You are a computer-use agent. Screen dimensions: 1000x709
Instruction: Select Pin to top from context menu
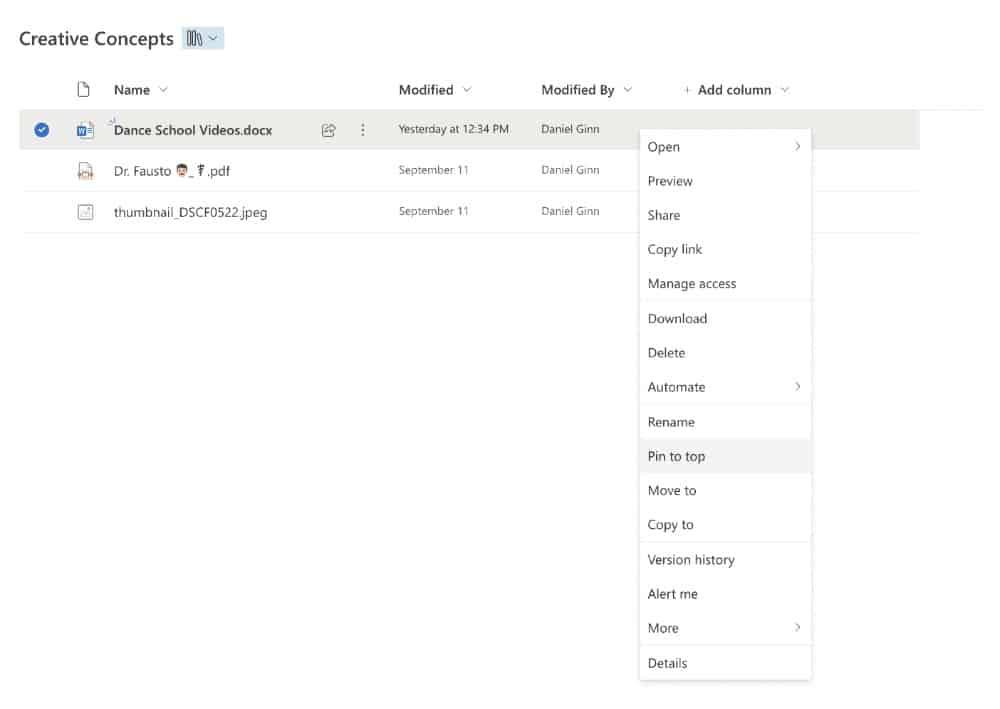pos(676,456)
